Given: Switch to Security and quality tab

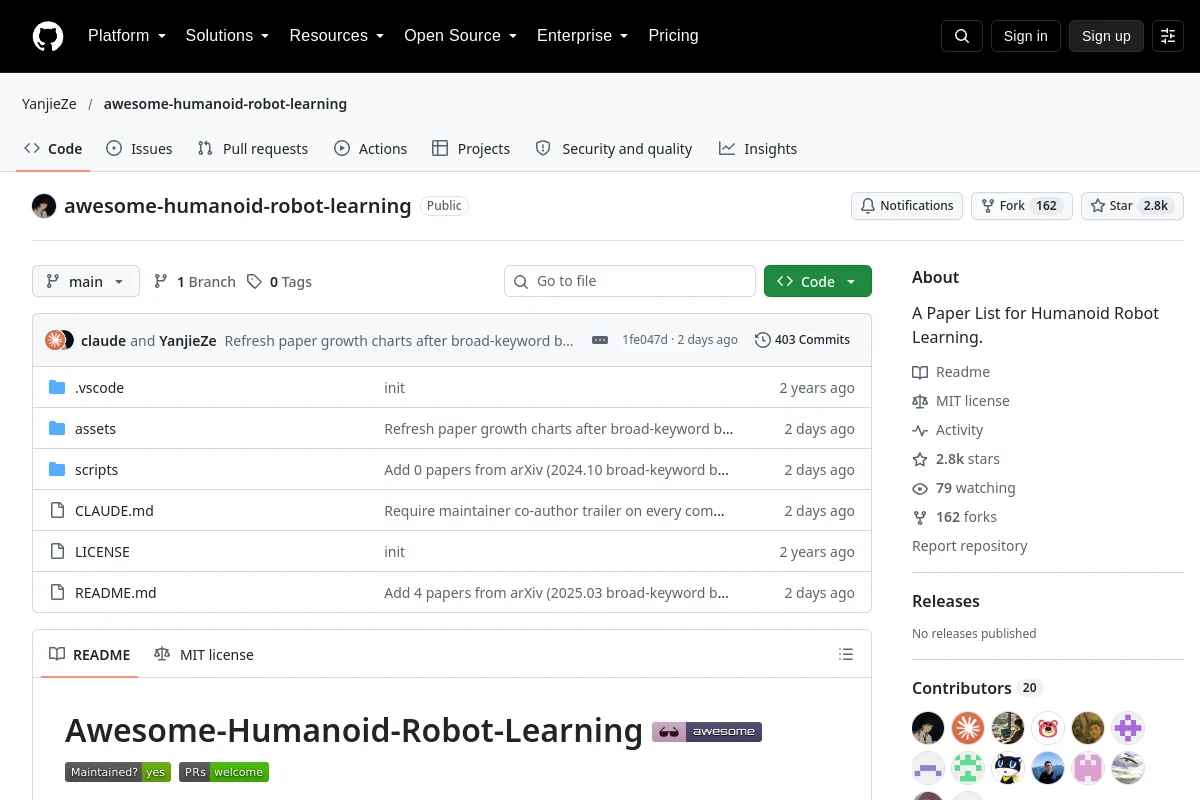Looking at the screenshot, I should (x=614, y=149).
